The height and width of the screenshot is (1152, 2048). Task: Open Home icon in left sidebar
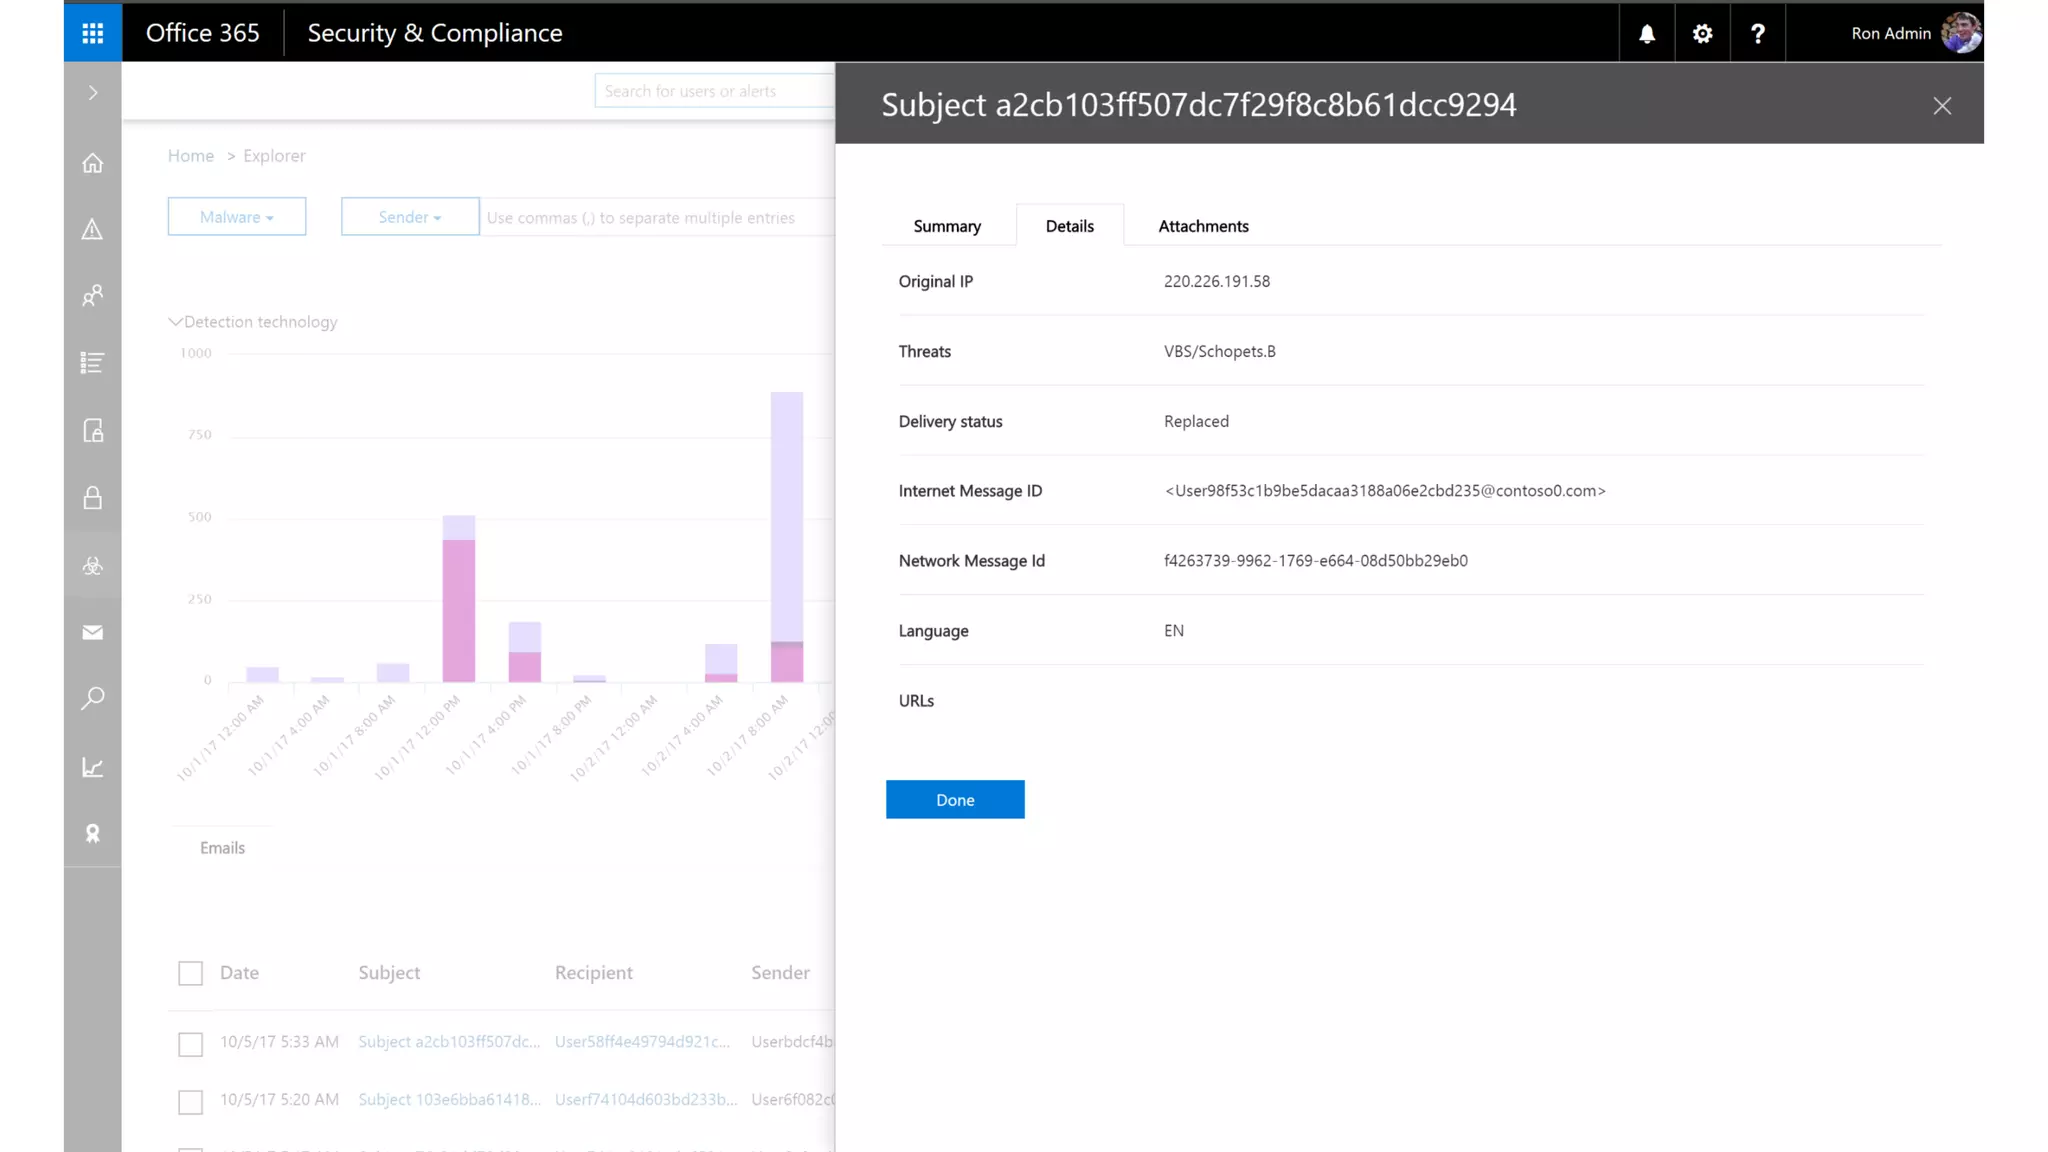[93, 163]
